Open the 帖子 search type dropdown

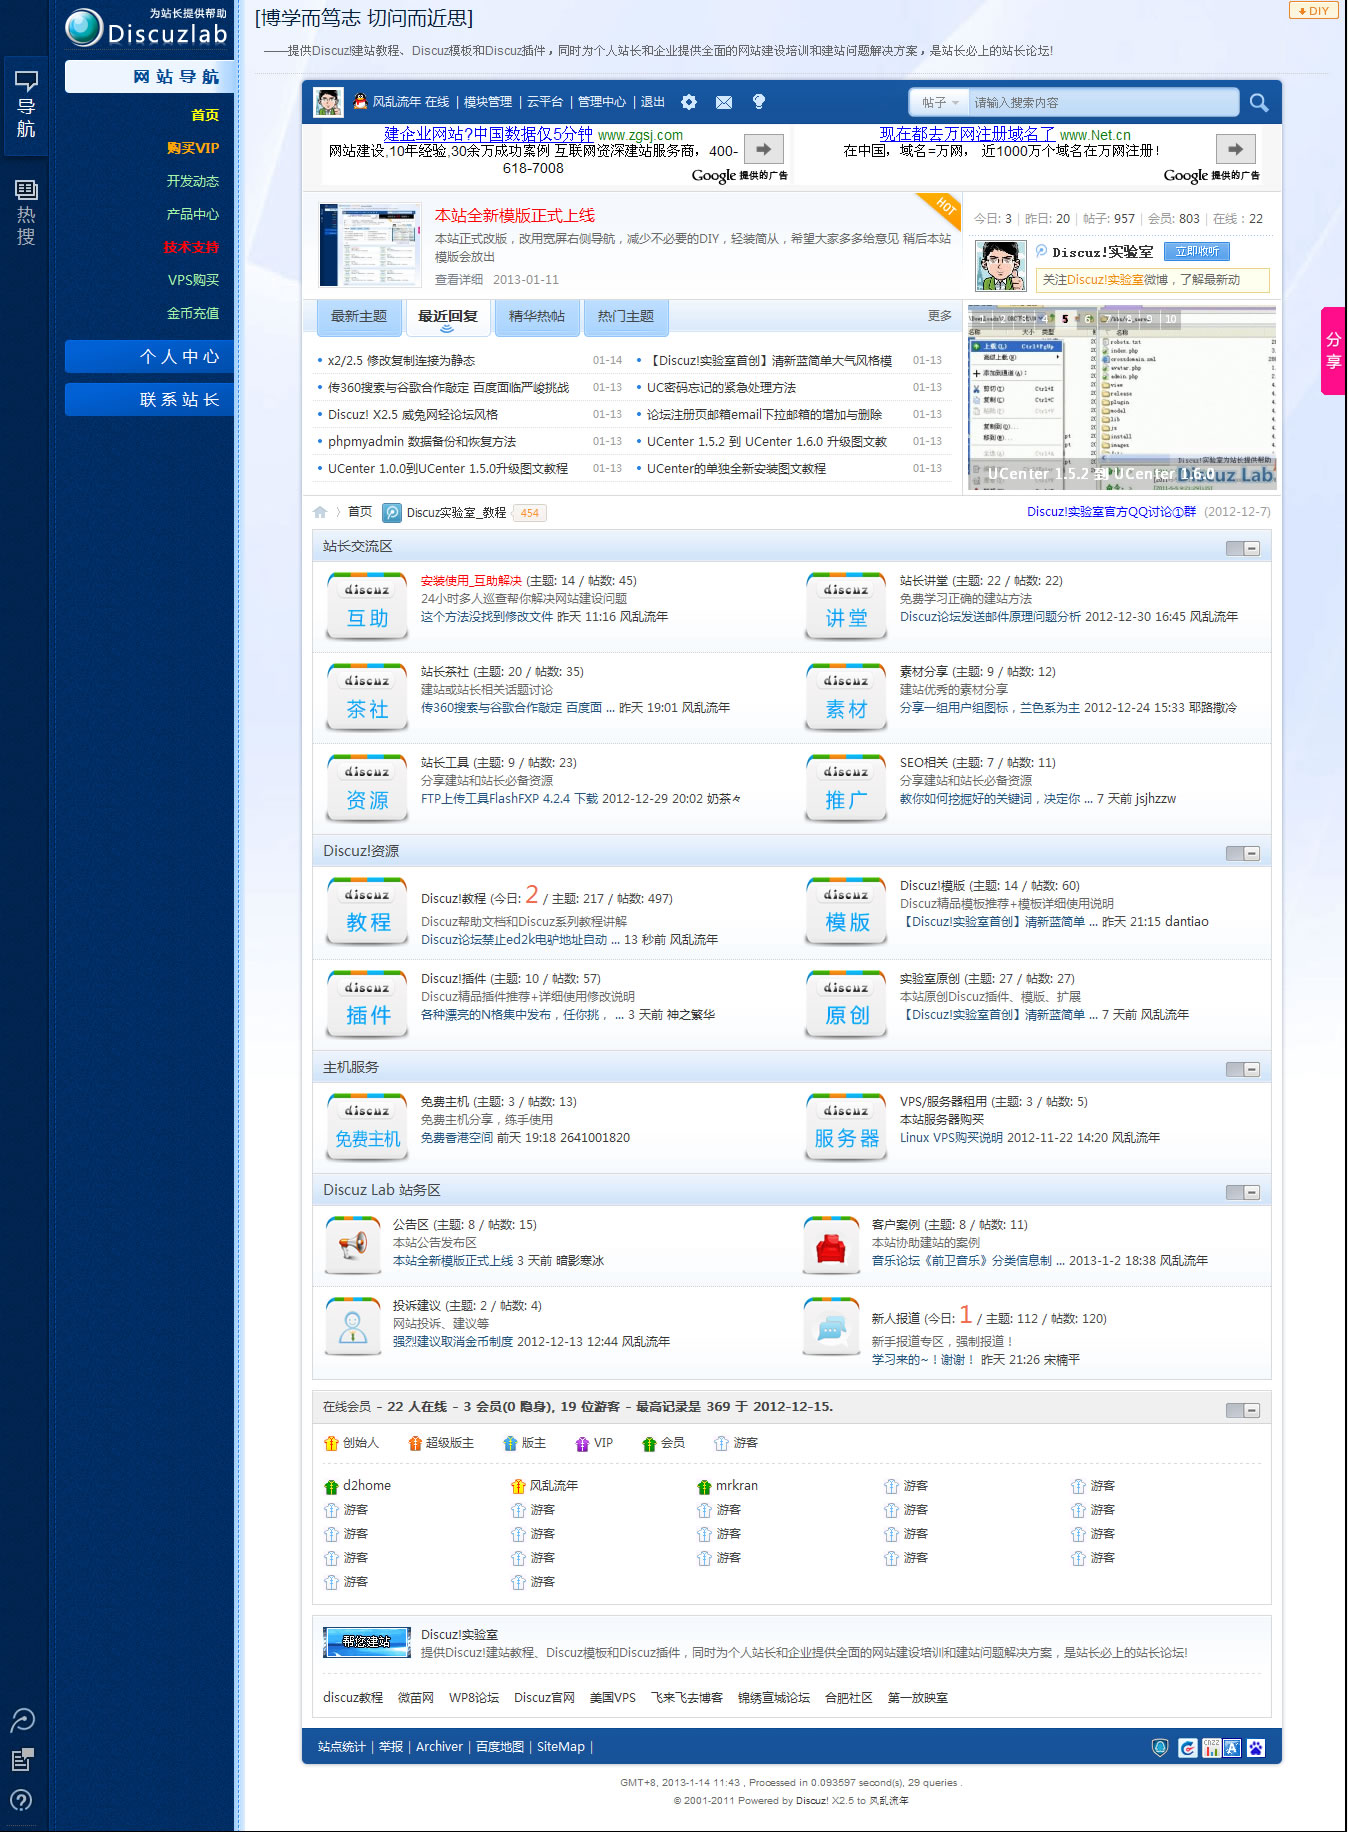click(940, 102)
